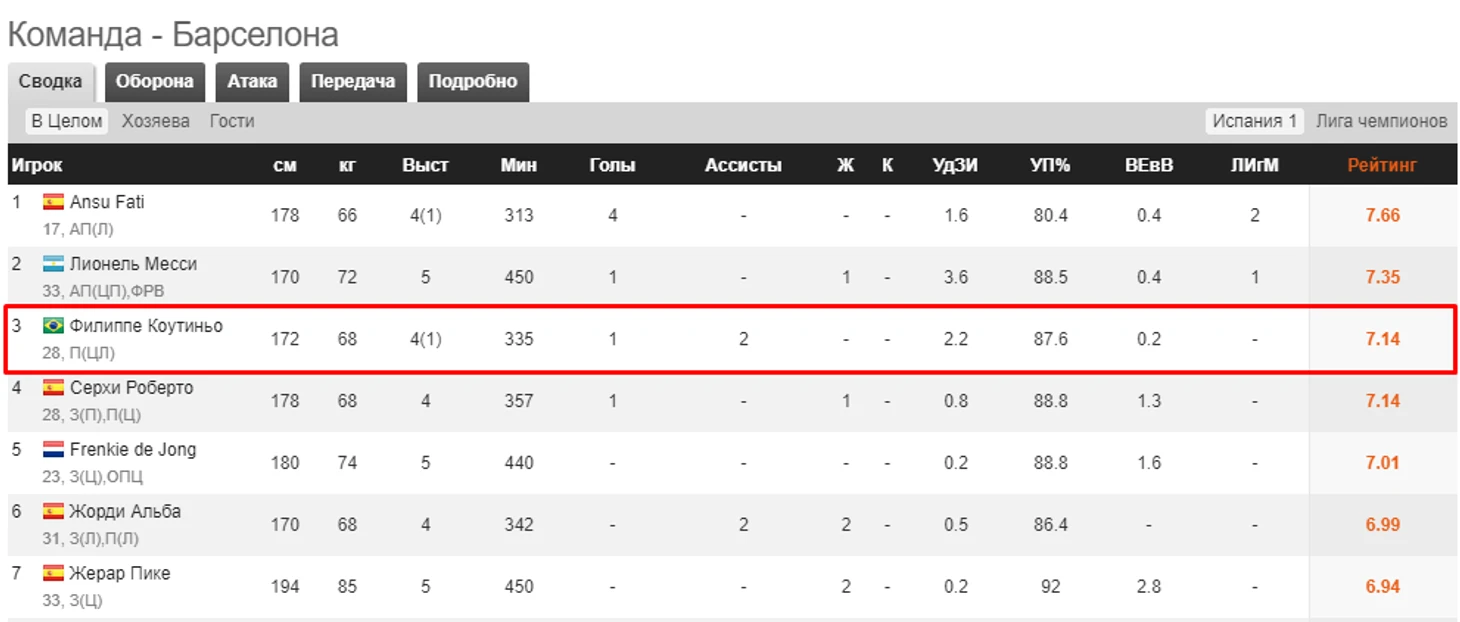Click the Spain flag beside Ansu Fati

pos(53,202)
